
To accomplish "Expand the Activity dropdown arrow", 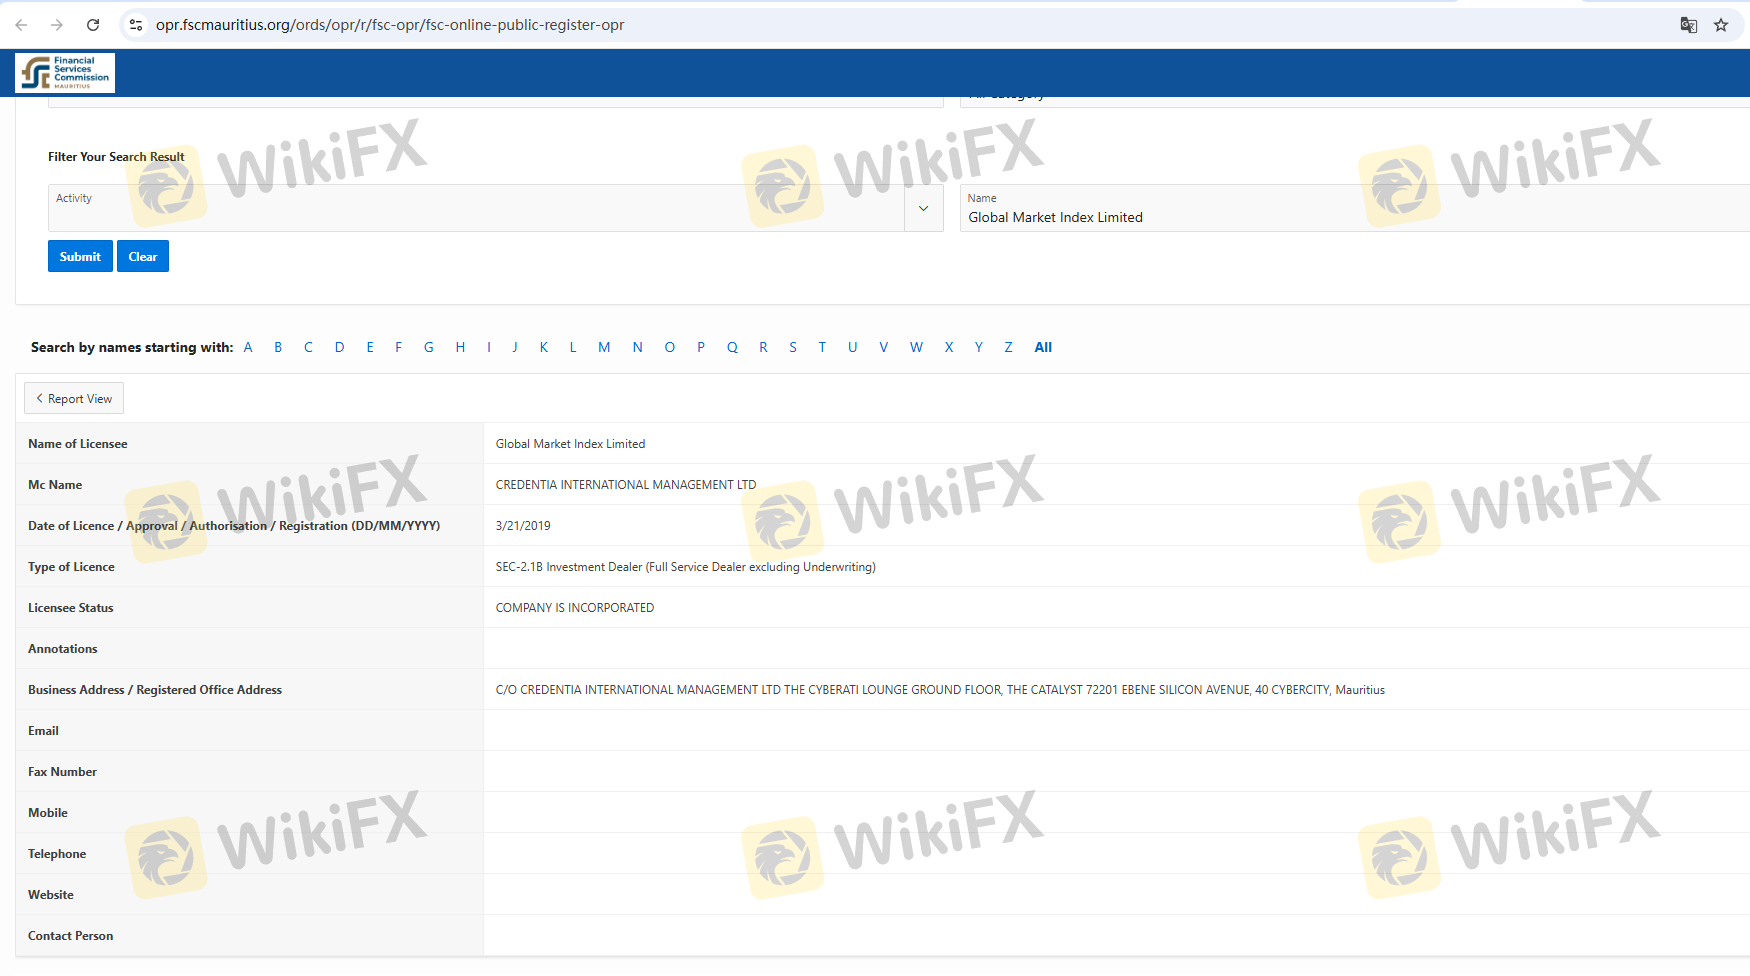I will coord(923,208).
